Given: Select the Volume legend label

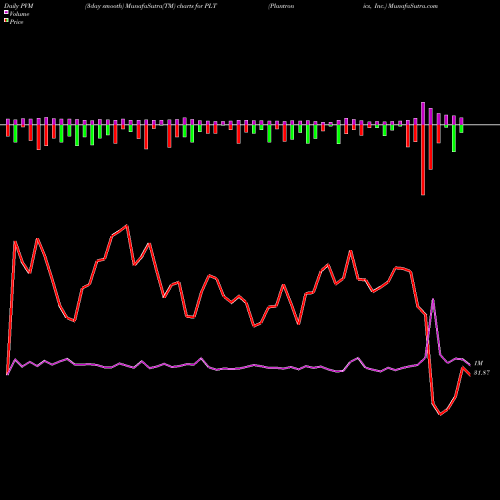Looking at the screenshot, I should coord(19,14).
